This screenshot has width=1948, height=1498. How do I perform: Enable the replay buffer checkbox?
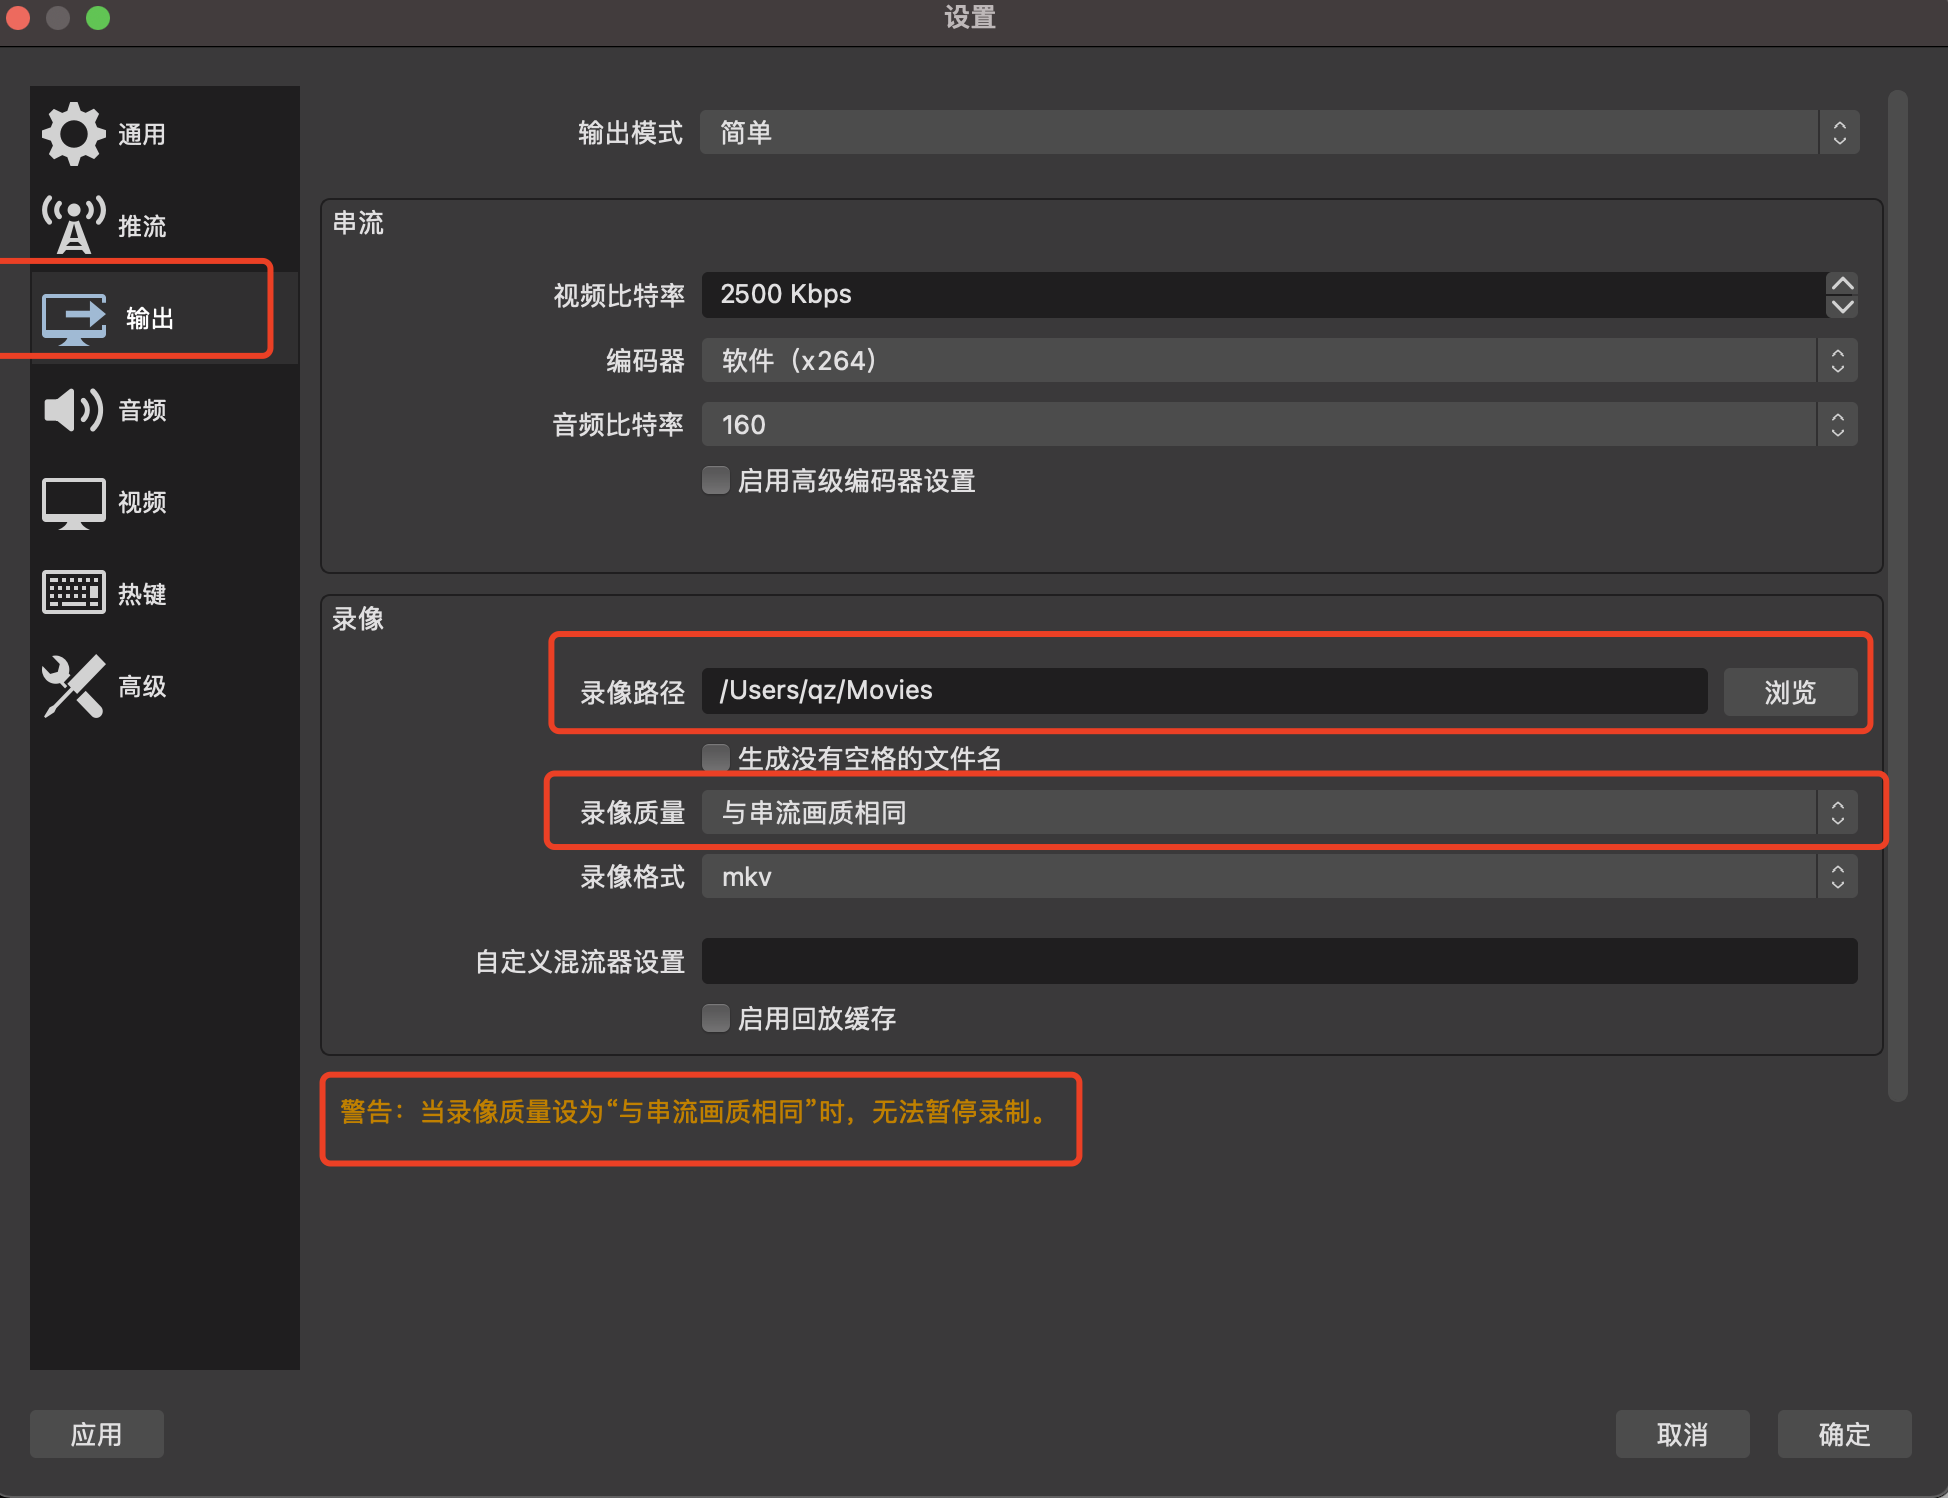716,1018
